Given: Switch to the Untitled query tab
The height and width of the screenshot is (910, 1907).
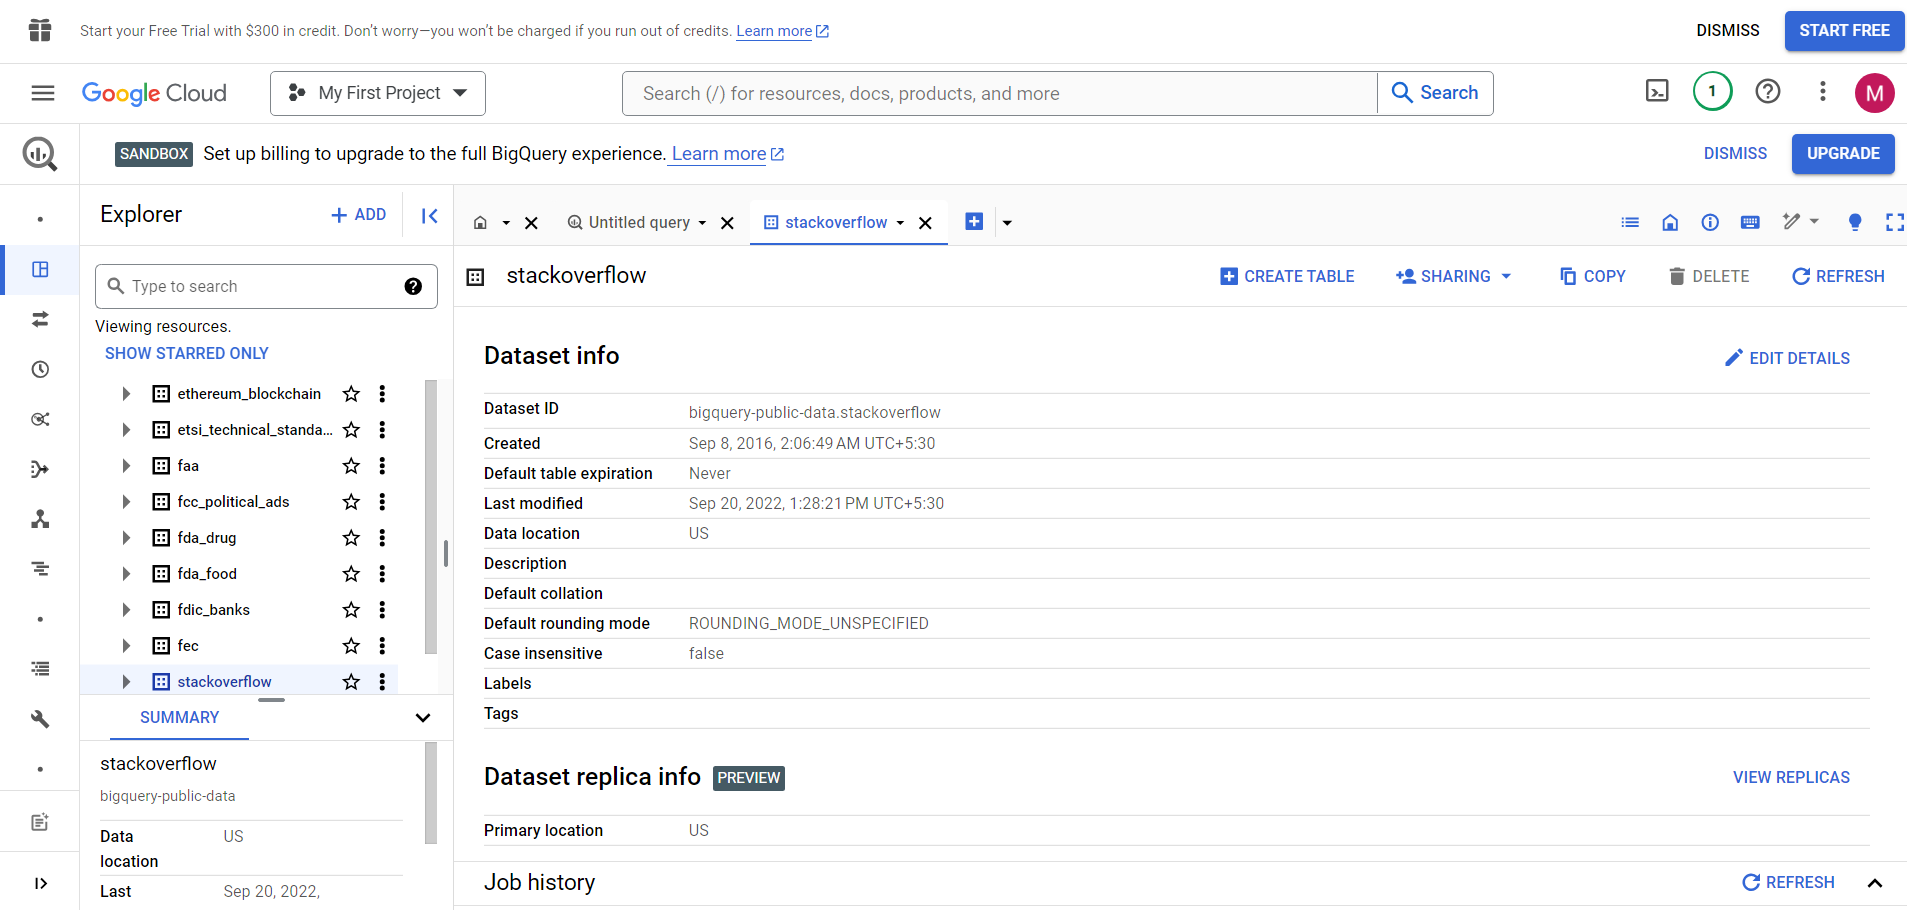Looking at the screenshot, I should pyautogui.click(x=640, y=222).
